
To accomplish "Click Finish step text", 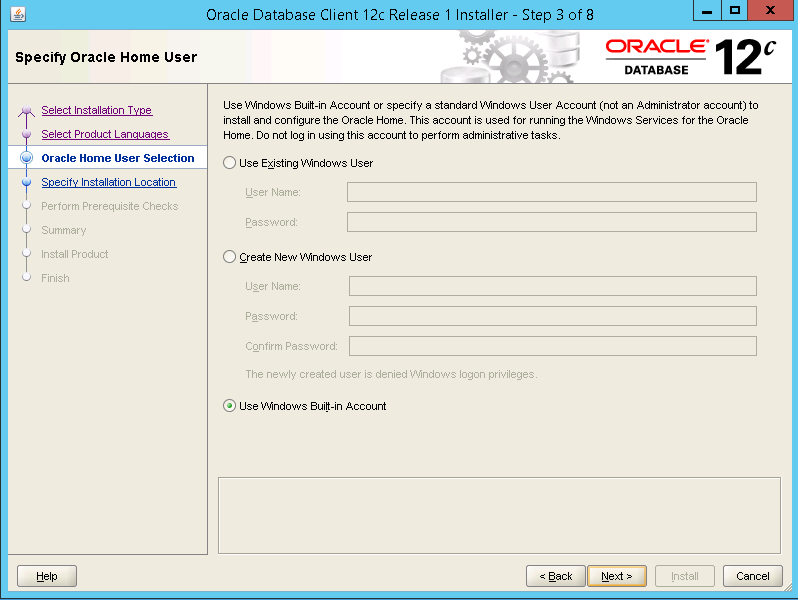I will (55, 278).
